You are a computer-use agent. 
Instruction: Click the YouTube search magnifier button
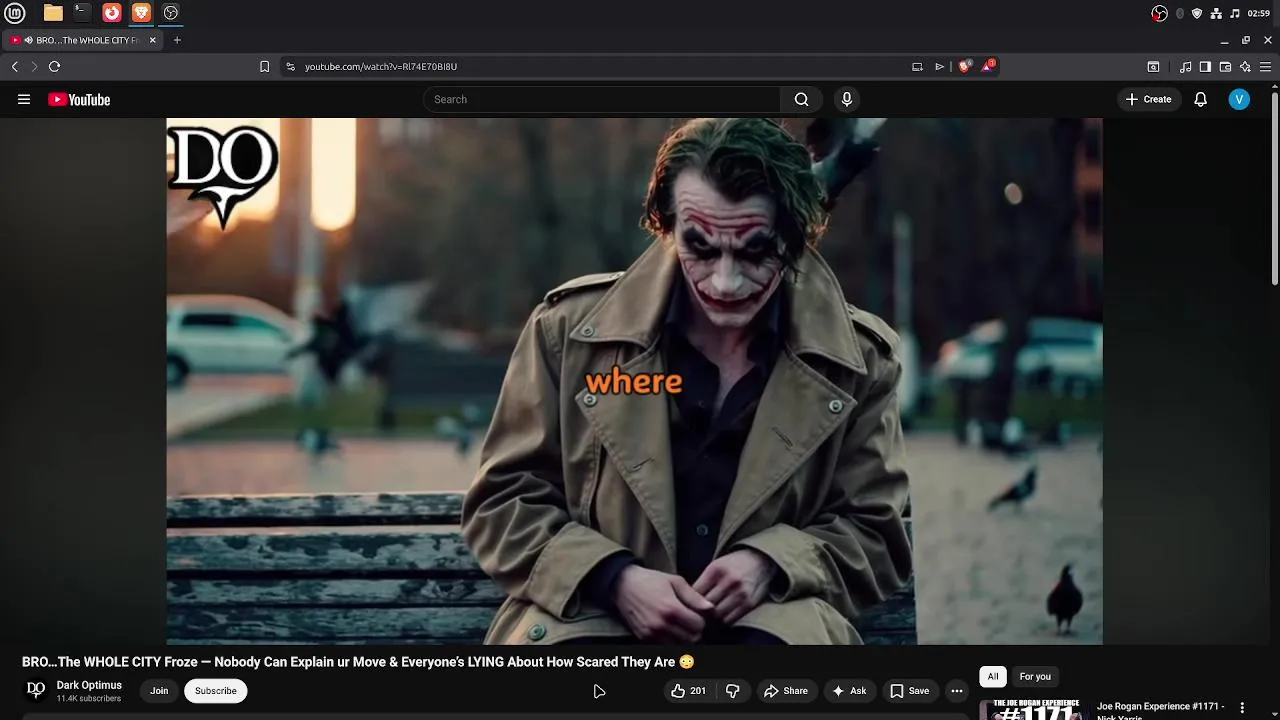click(801, 99)
